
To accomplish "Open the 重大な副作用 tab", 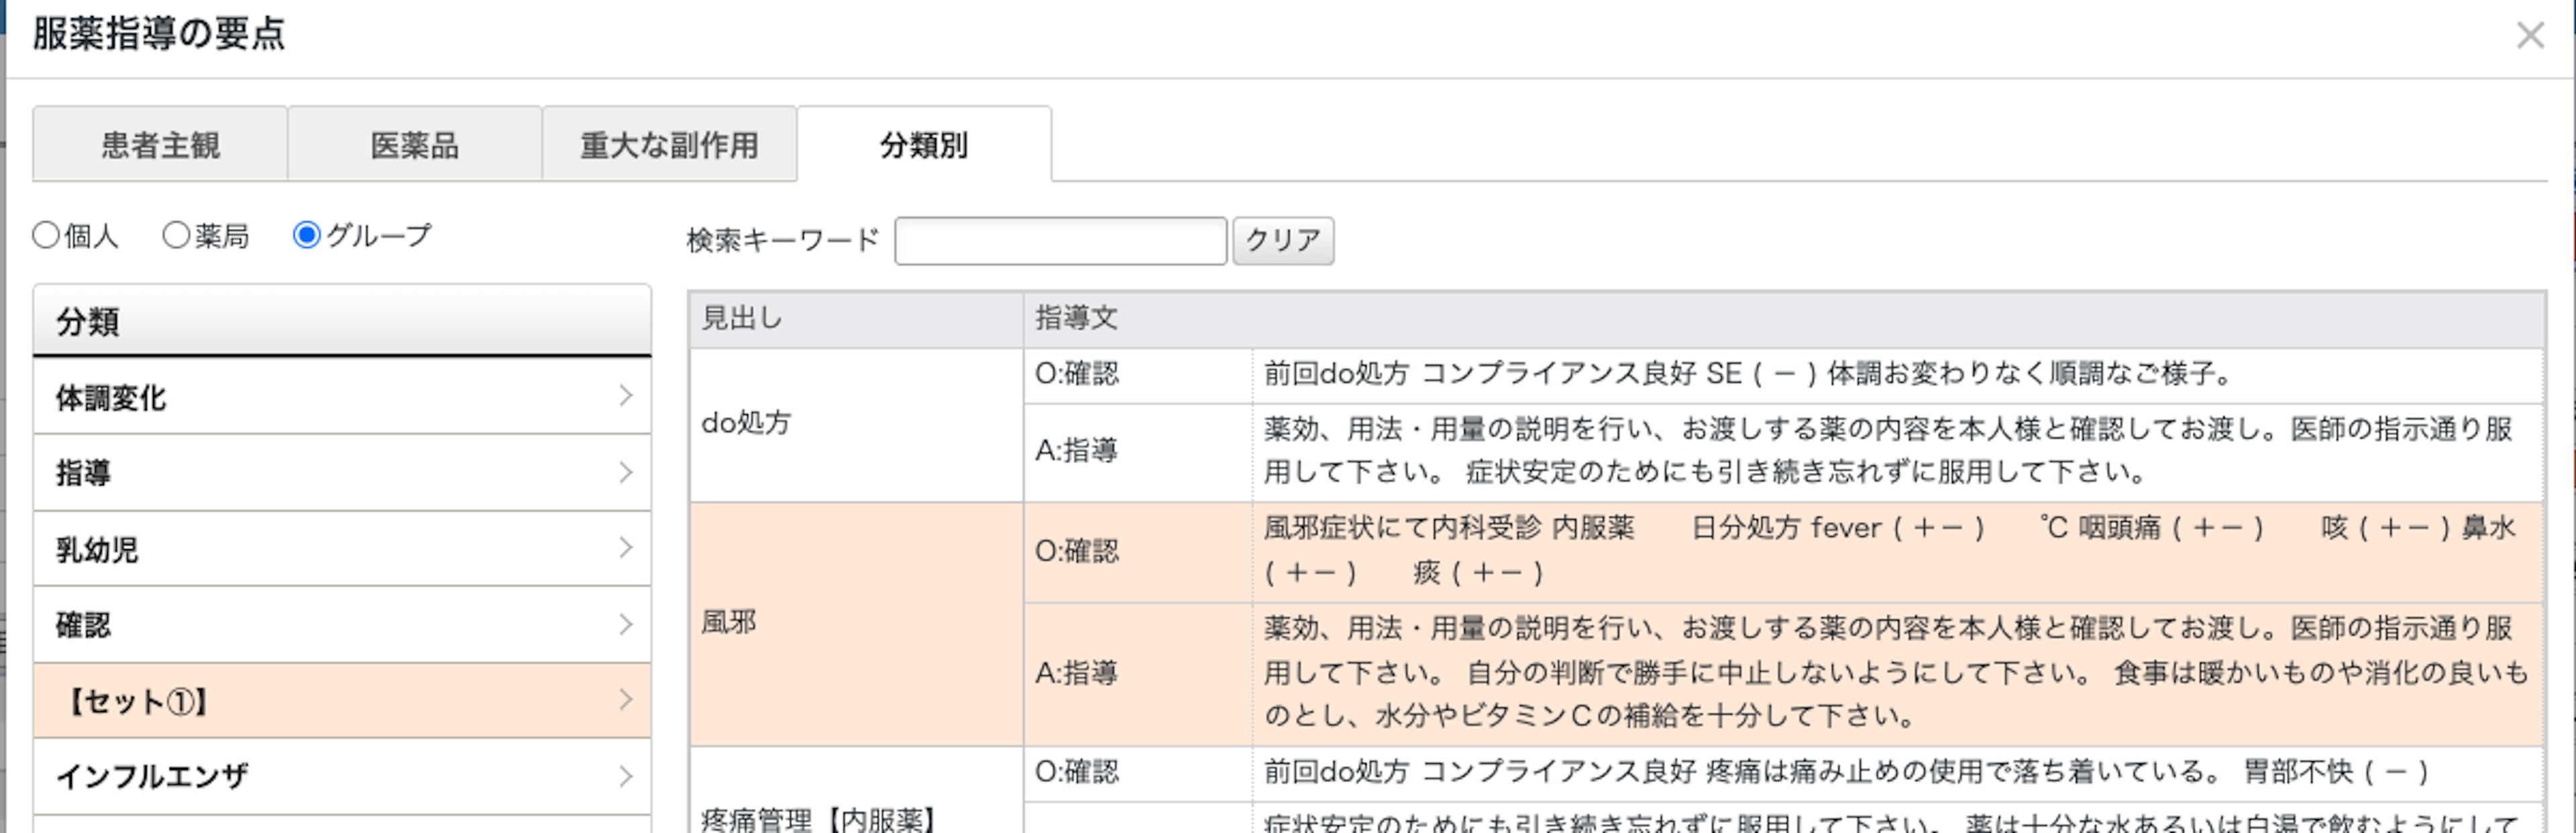I will pos(669,145).
